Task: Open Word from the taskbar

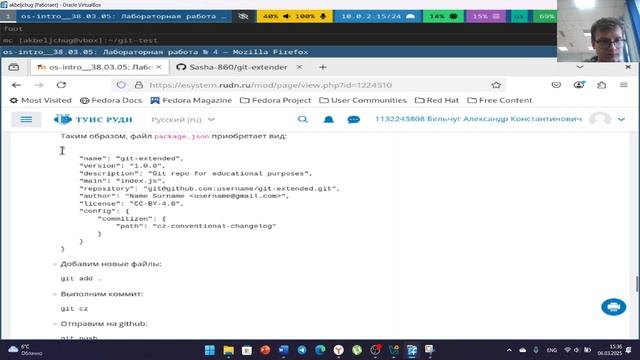Action: point(284,350)
